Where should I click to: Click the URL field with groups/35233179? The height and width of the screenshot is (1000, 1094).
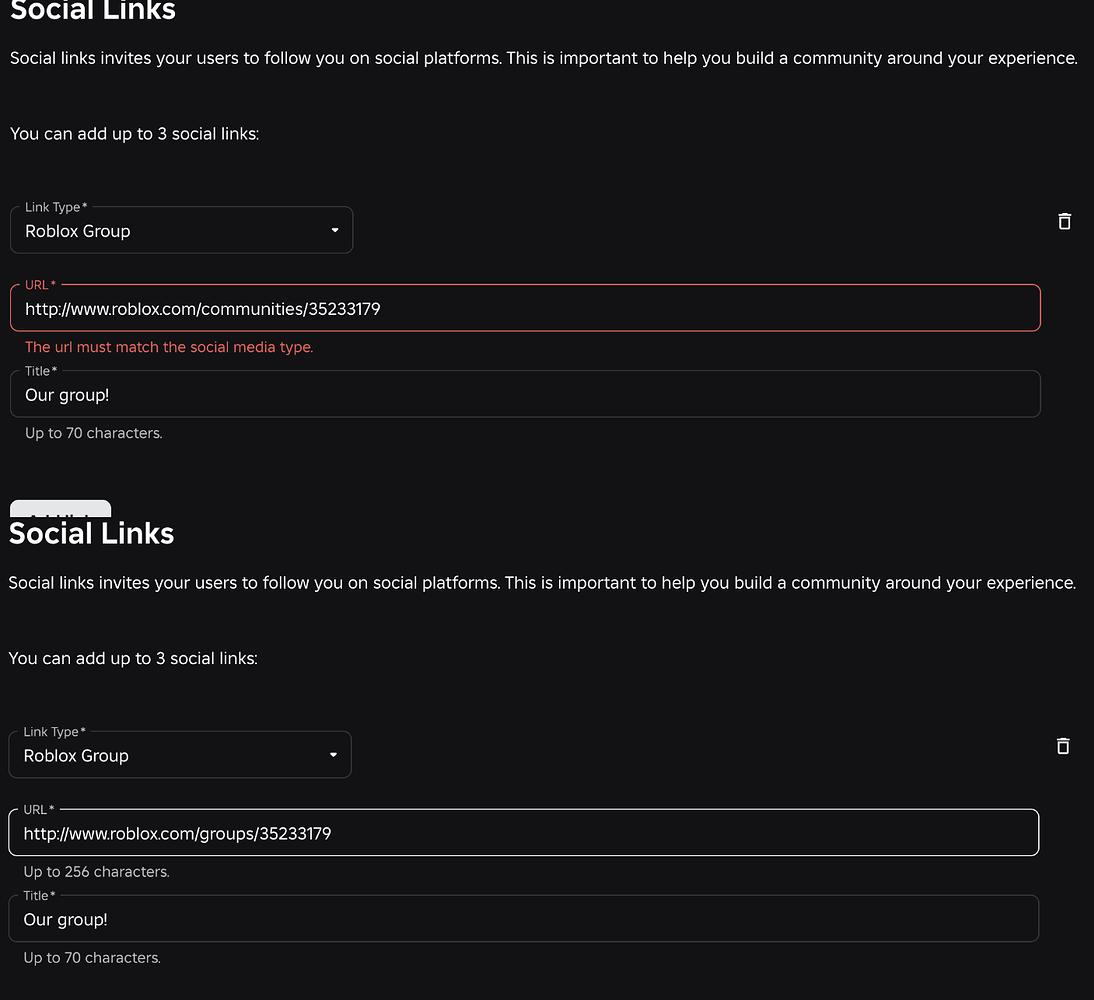click(523, 832)
